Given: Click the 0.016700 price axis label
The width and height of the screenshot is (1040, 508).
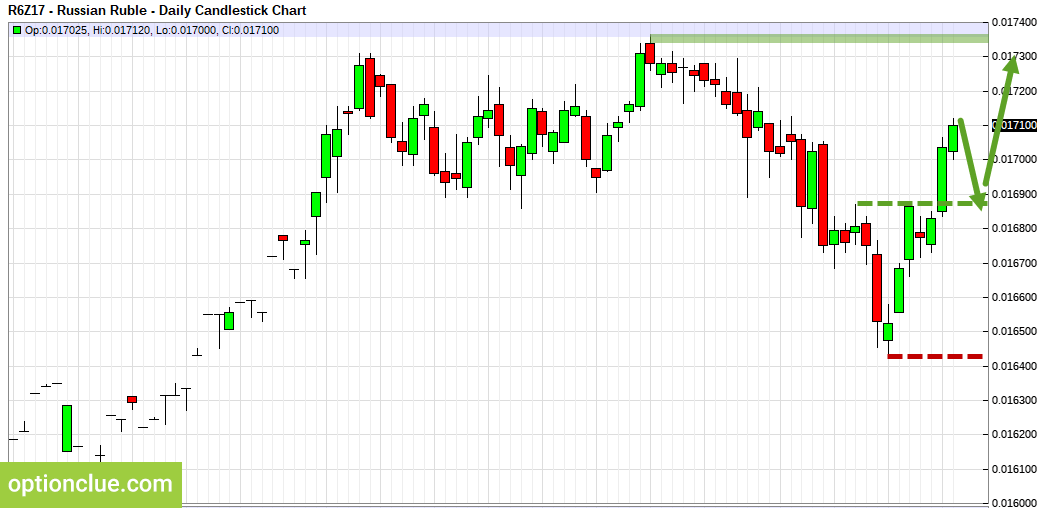Looking at the screenshot, I should (1014, 263).
